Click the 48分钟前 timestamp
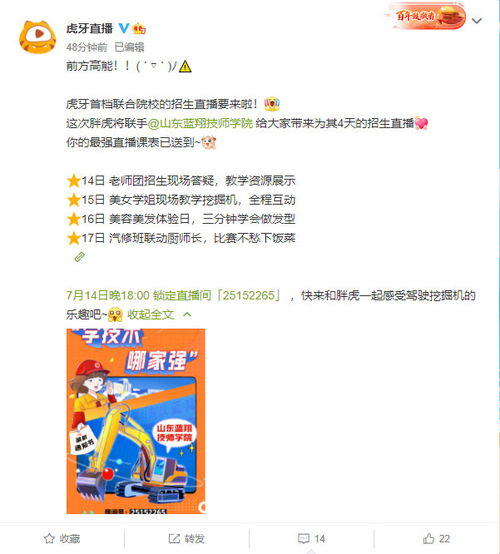Image resolution: width=500 pixels, height=554 pixels. pos(87,47)
